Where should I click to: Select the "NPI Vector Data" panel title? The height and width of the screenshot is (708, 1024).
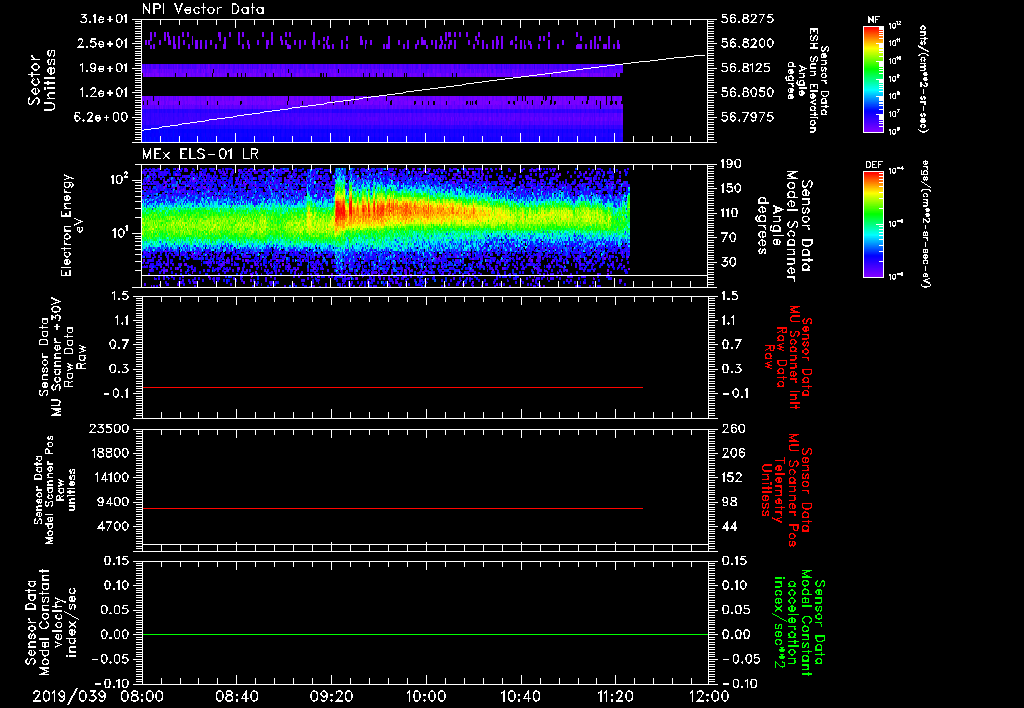point(203,9)
